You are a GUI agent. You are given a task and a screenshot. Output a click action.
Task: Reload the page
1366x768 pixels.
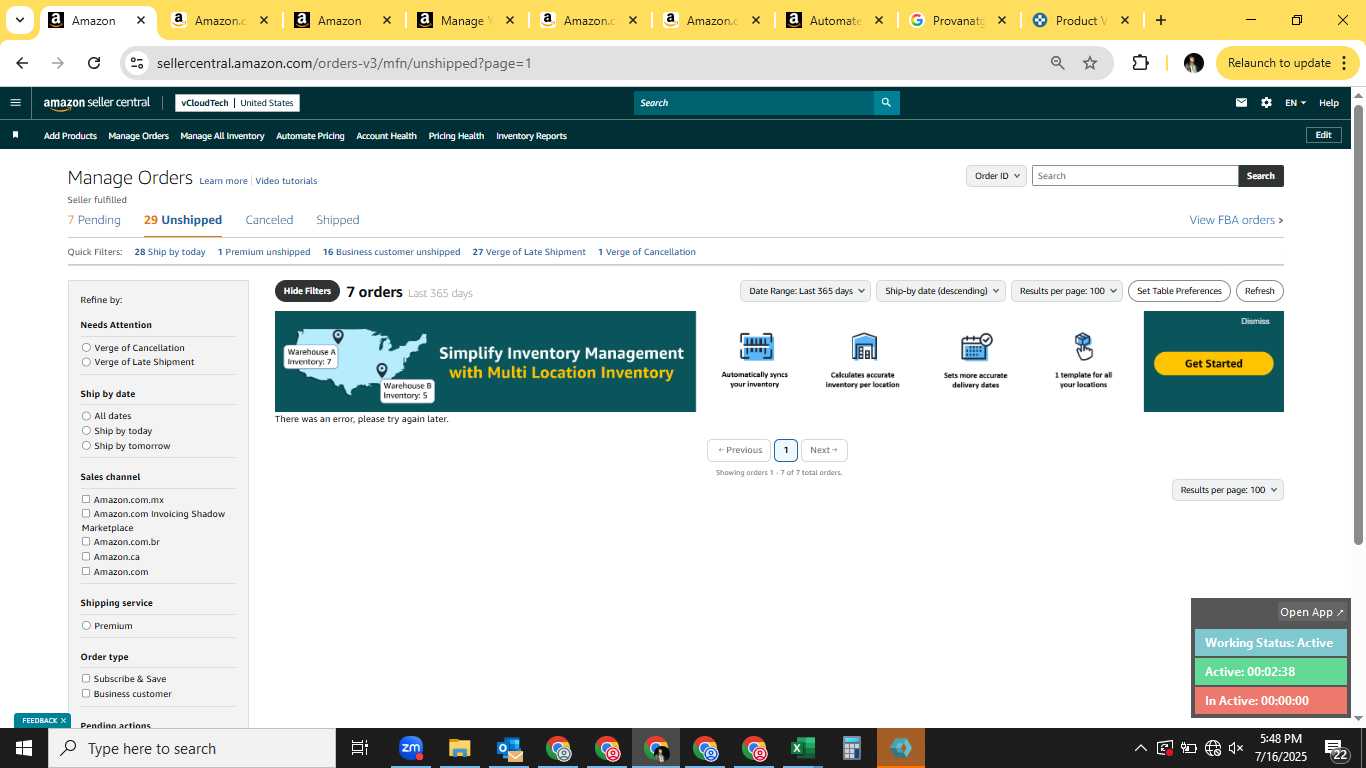pos(94,63)
